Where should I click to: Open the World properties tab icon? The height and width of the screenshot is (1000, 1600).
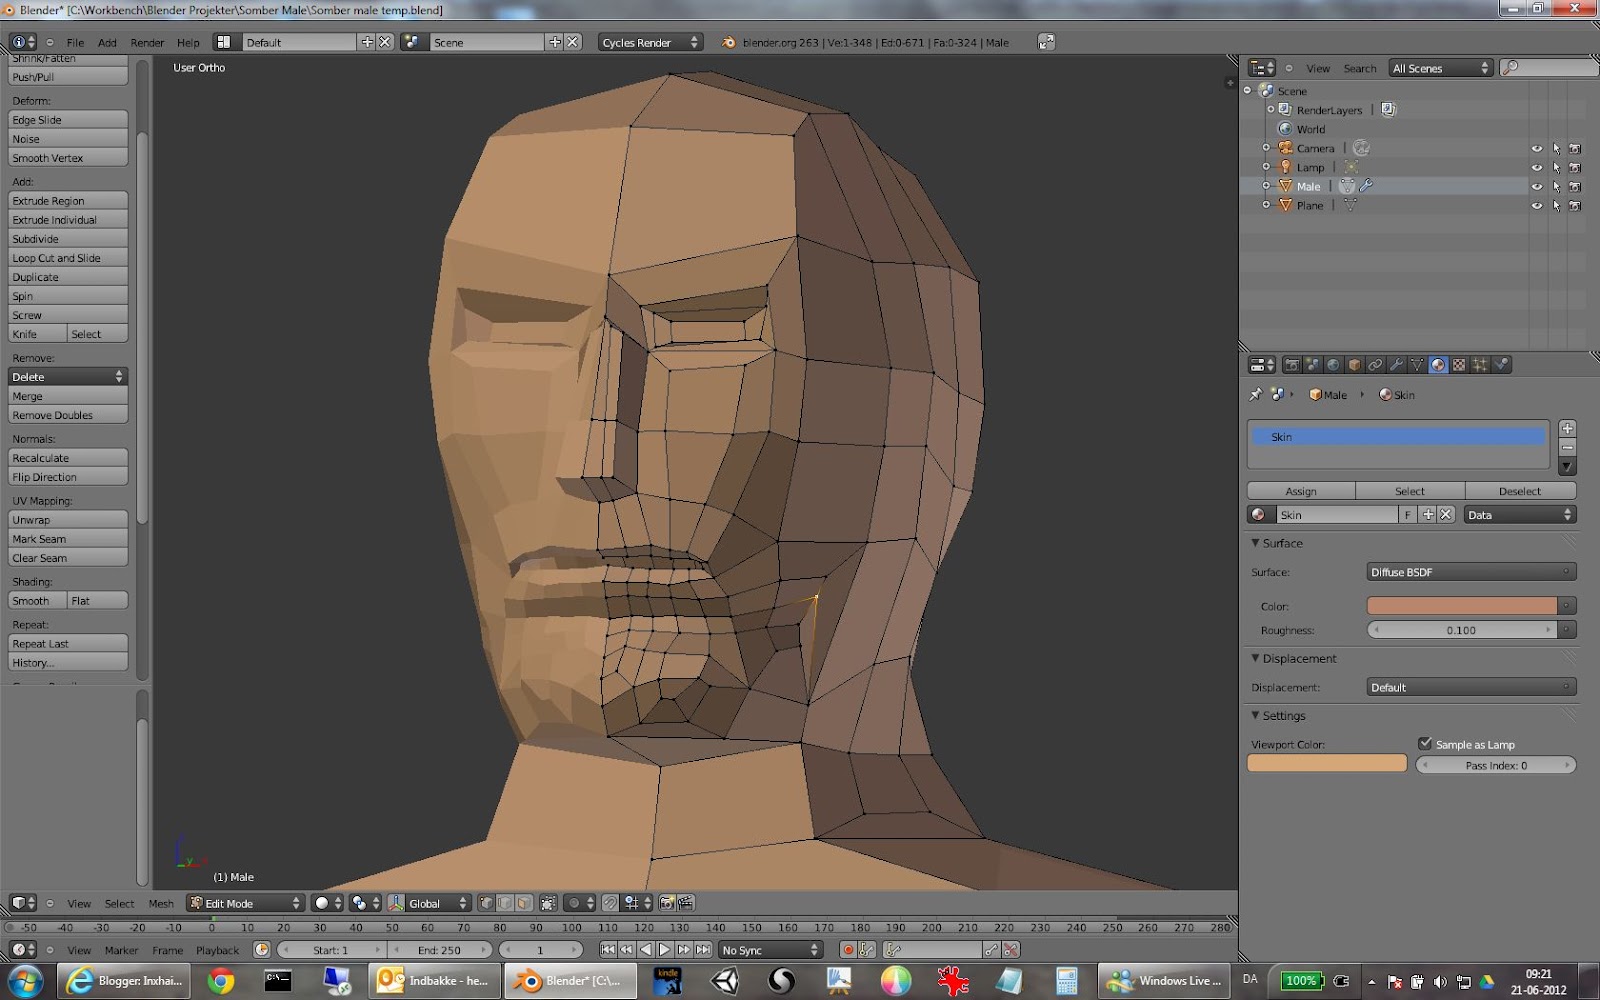(x=1334, y=365)
